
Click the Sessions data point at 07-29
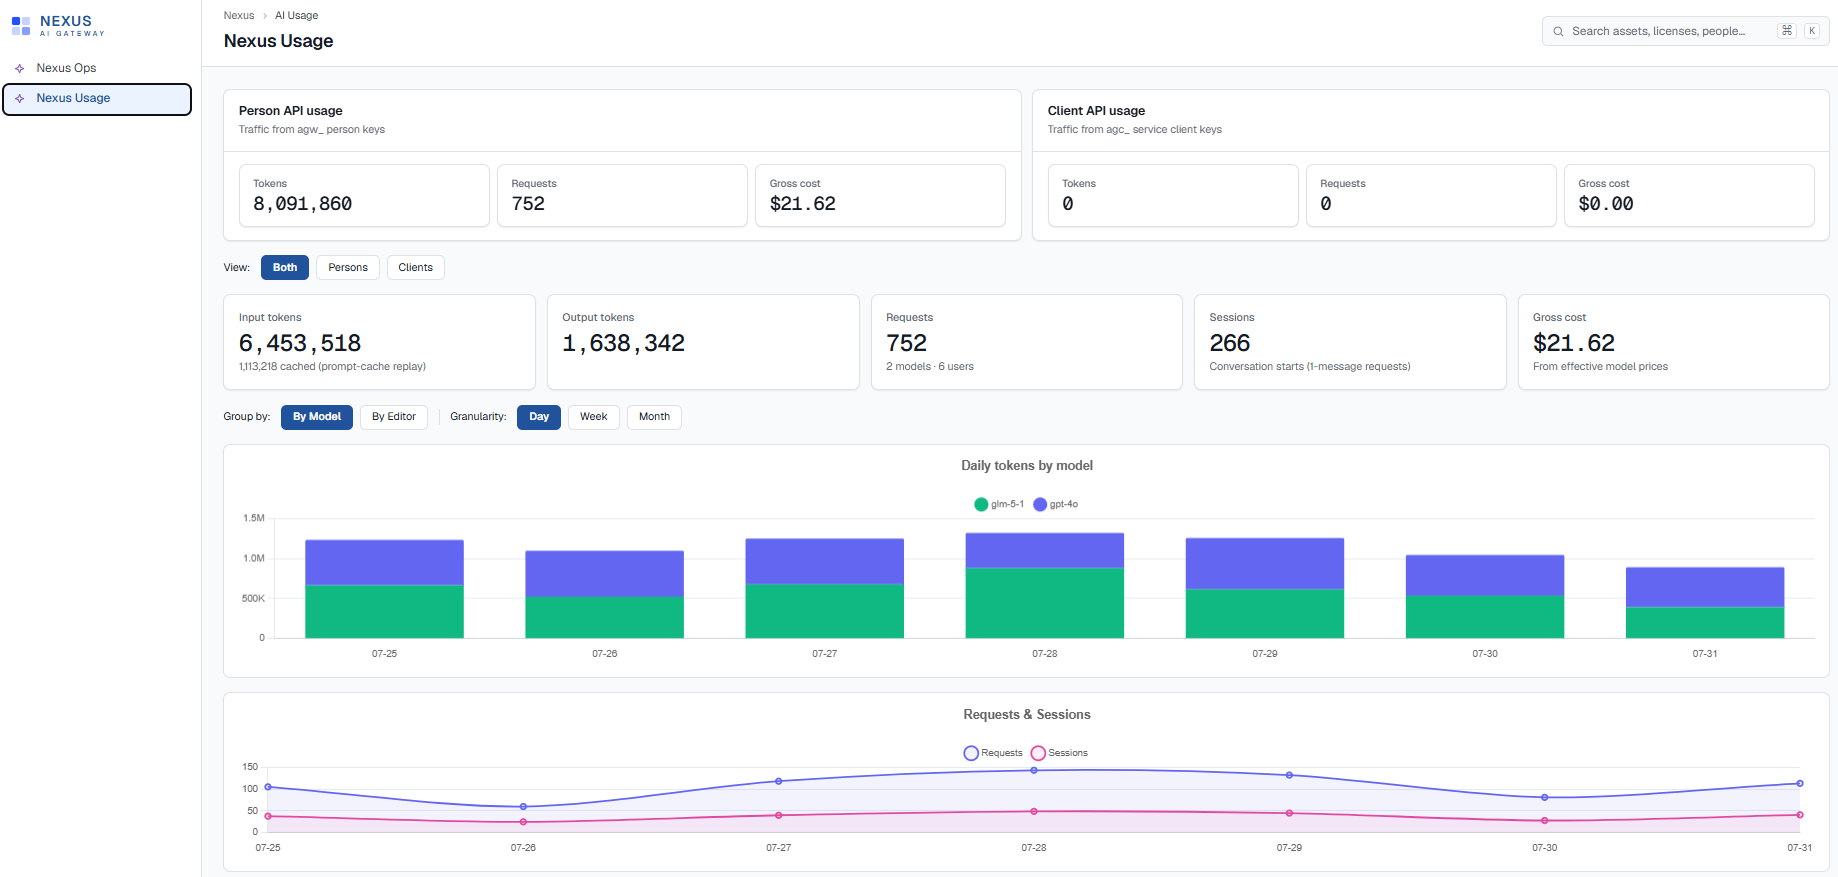pyautogui.click(x=1289, y=813)
